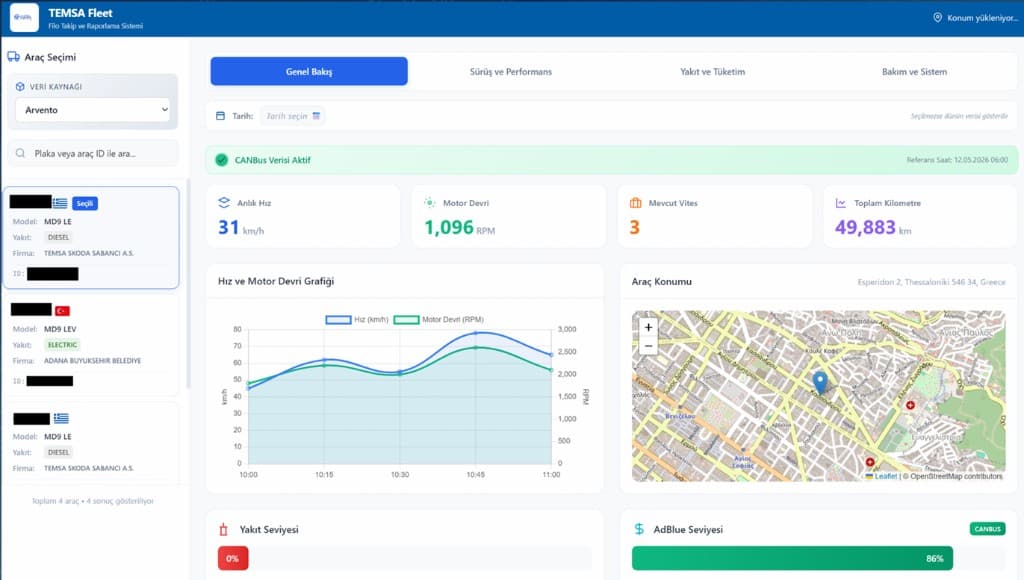Open the Bakım ve Sistem tab
This screenshot has width=1024, height=580.
point(914,71)
